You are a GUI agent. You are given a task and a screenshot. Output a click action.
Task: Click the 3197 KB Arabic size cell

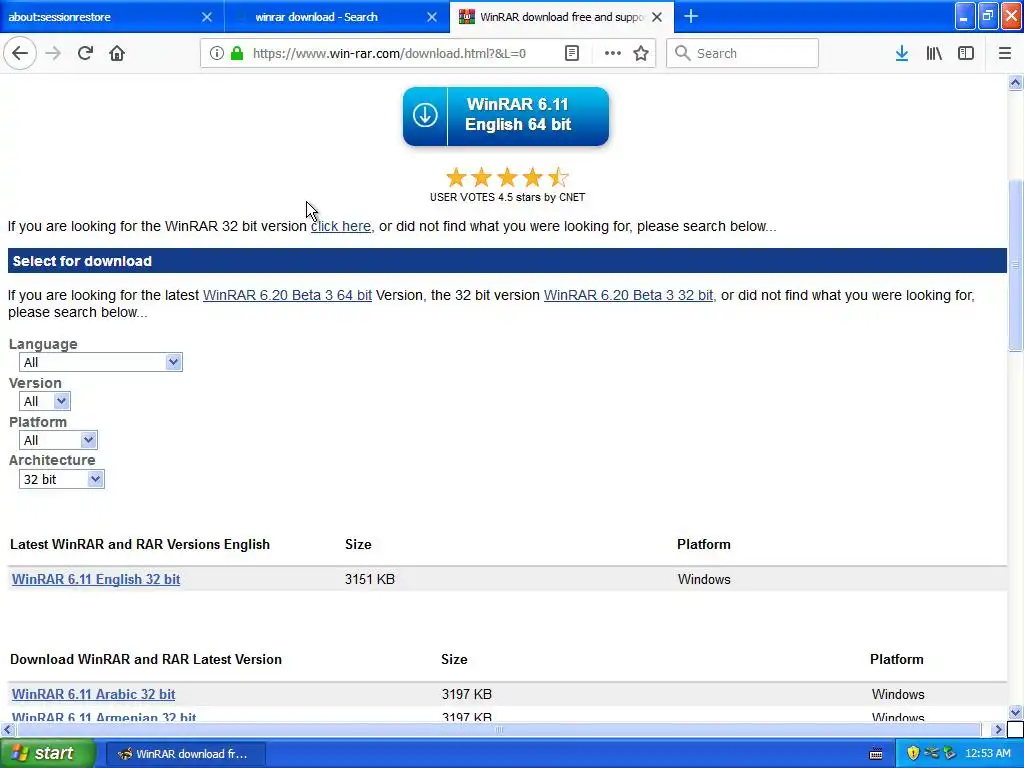pos(466,694)
